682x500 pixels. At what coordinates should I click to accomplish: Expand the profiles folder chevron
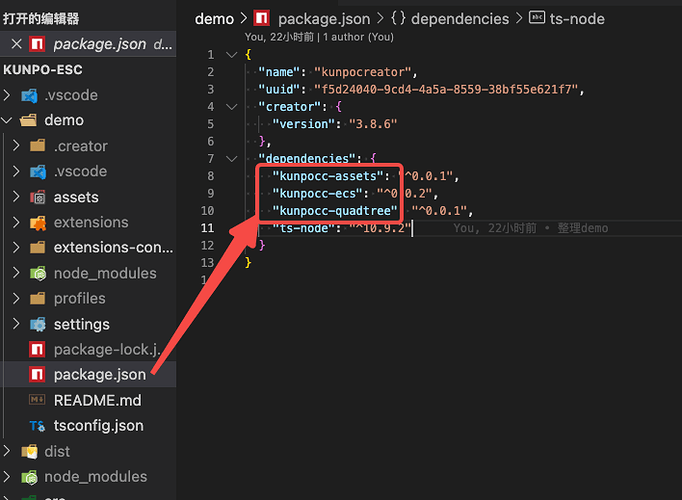coord(16,299)
